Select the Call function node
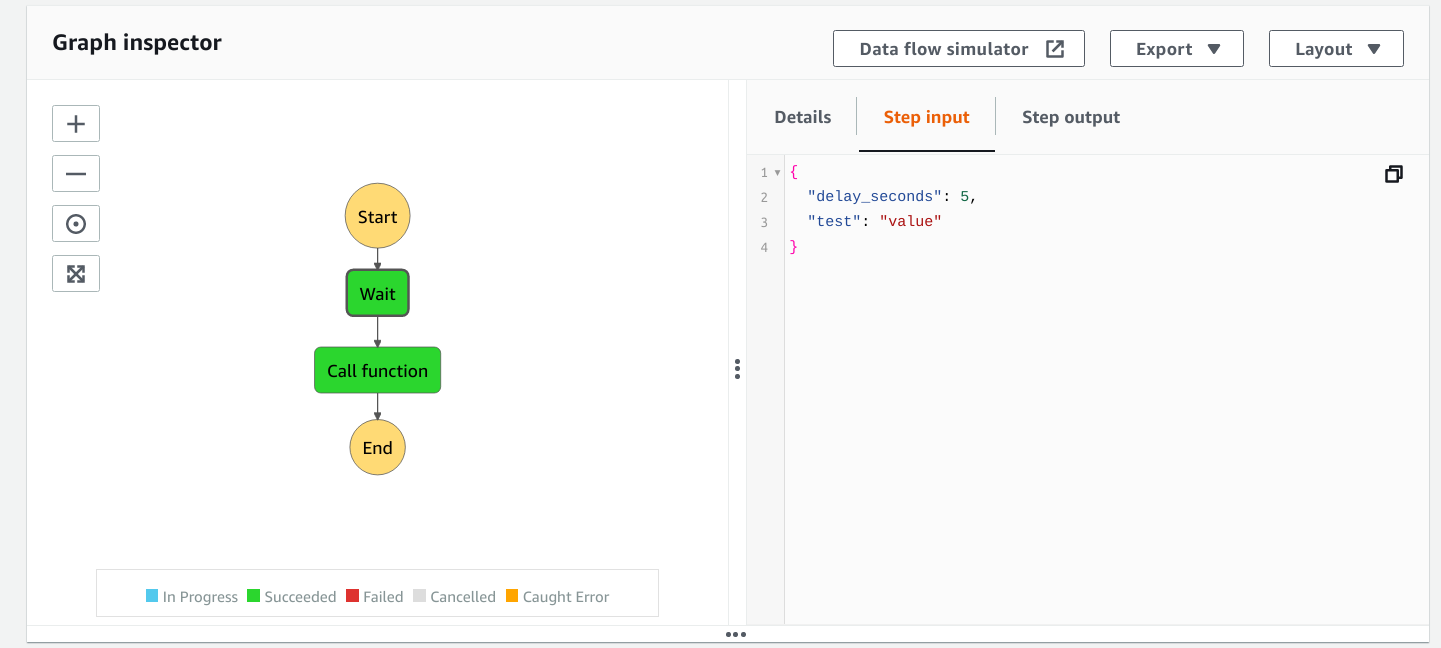 tap(377, 369)
